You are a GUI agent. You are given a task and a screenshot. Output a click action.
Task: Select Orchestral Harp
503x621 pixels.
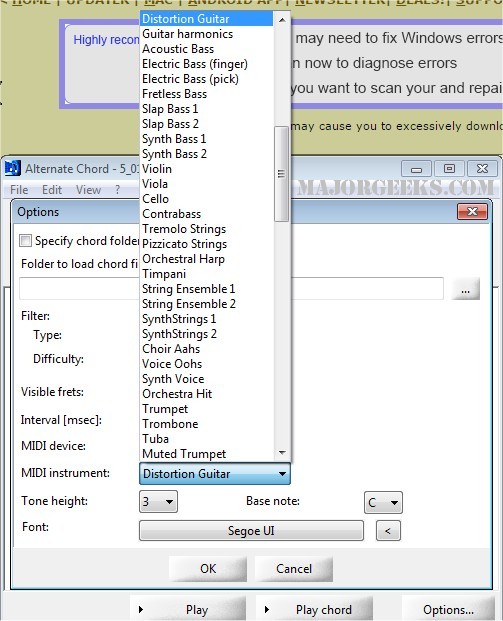coord(207,259)
